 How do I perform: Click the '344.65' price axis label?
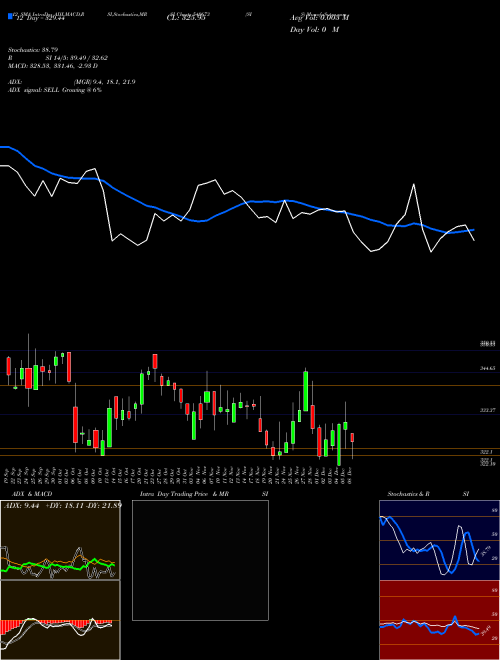pyautogui.click(x=487, y=368)
